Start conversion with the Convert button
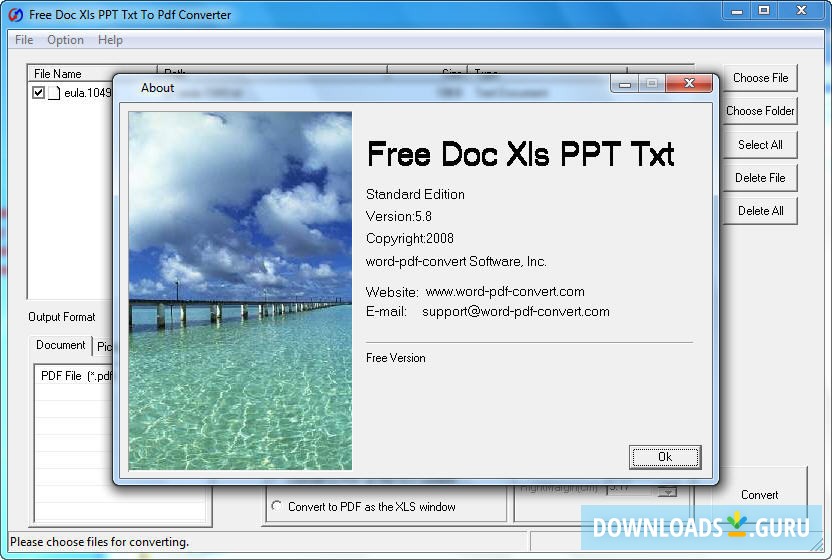This screenshot has width=832, height=560. (759, 495)
